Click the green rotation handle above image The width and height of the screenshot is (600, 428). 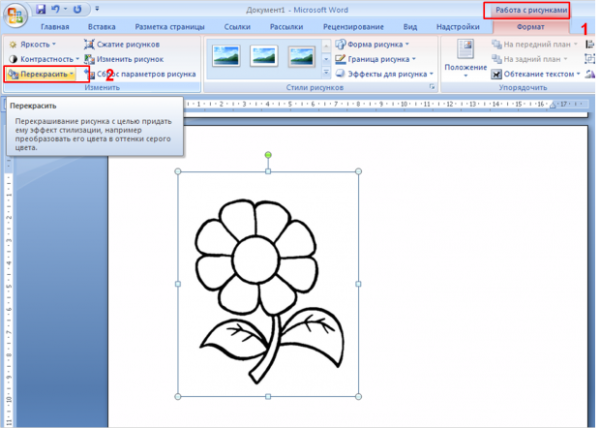click(x=268, y=154)
